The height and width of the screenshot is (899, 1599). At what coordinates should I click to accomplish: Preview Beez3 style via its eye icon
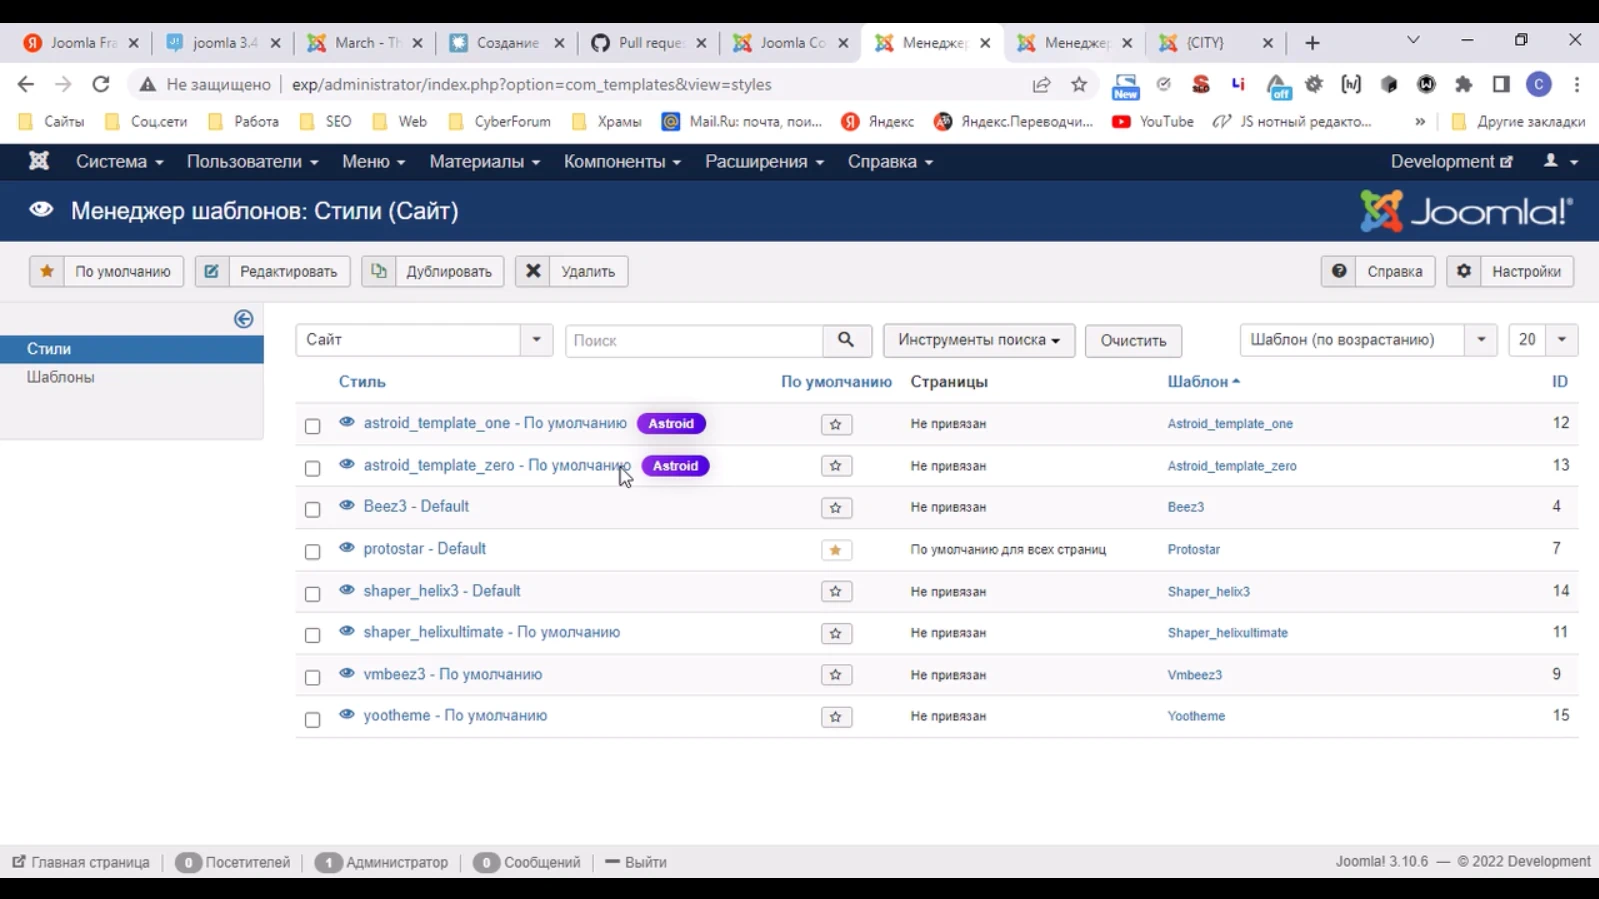[x=347, y=505]
